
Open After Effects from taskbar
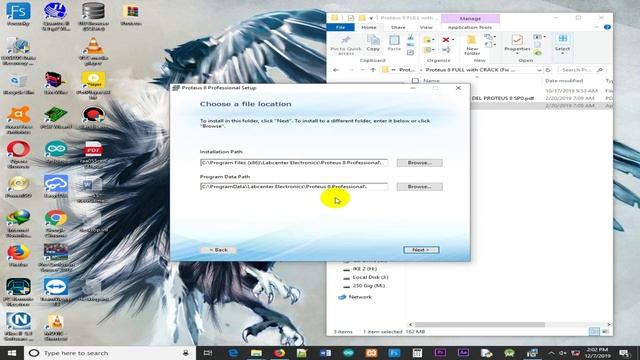pos(463,353)
